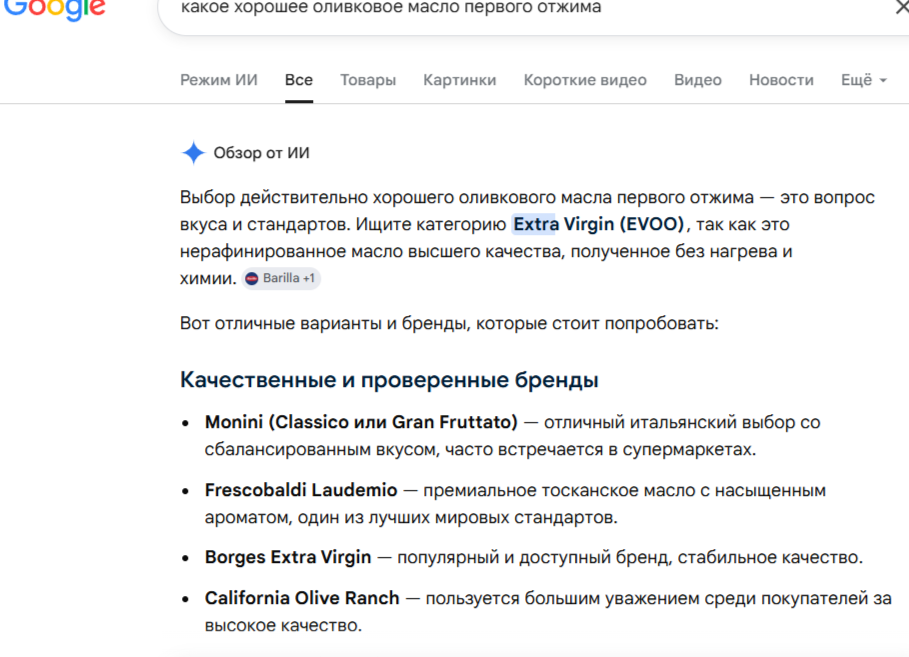Screen dimensions: 909x657
Task: Click heading Качественные и проверенные бренды
Action: point(389,380)
